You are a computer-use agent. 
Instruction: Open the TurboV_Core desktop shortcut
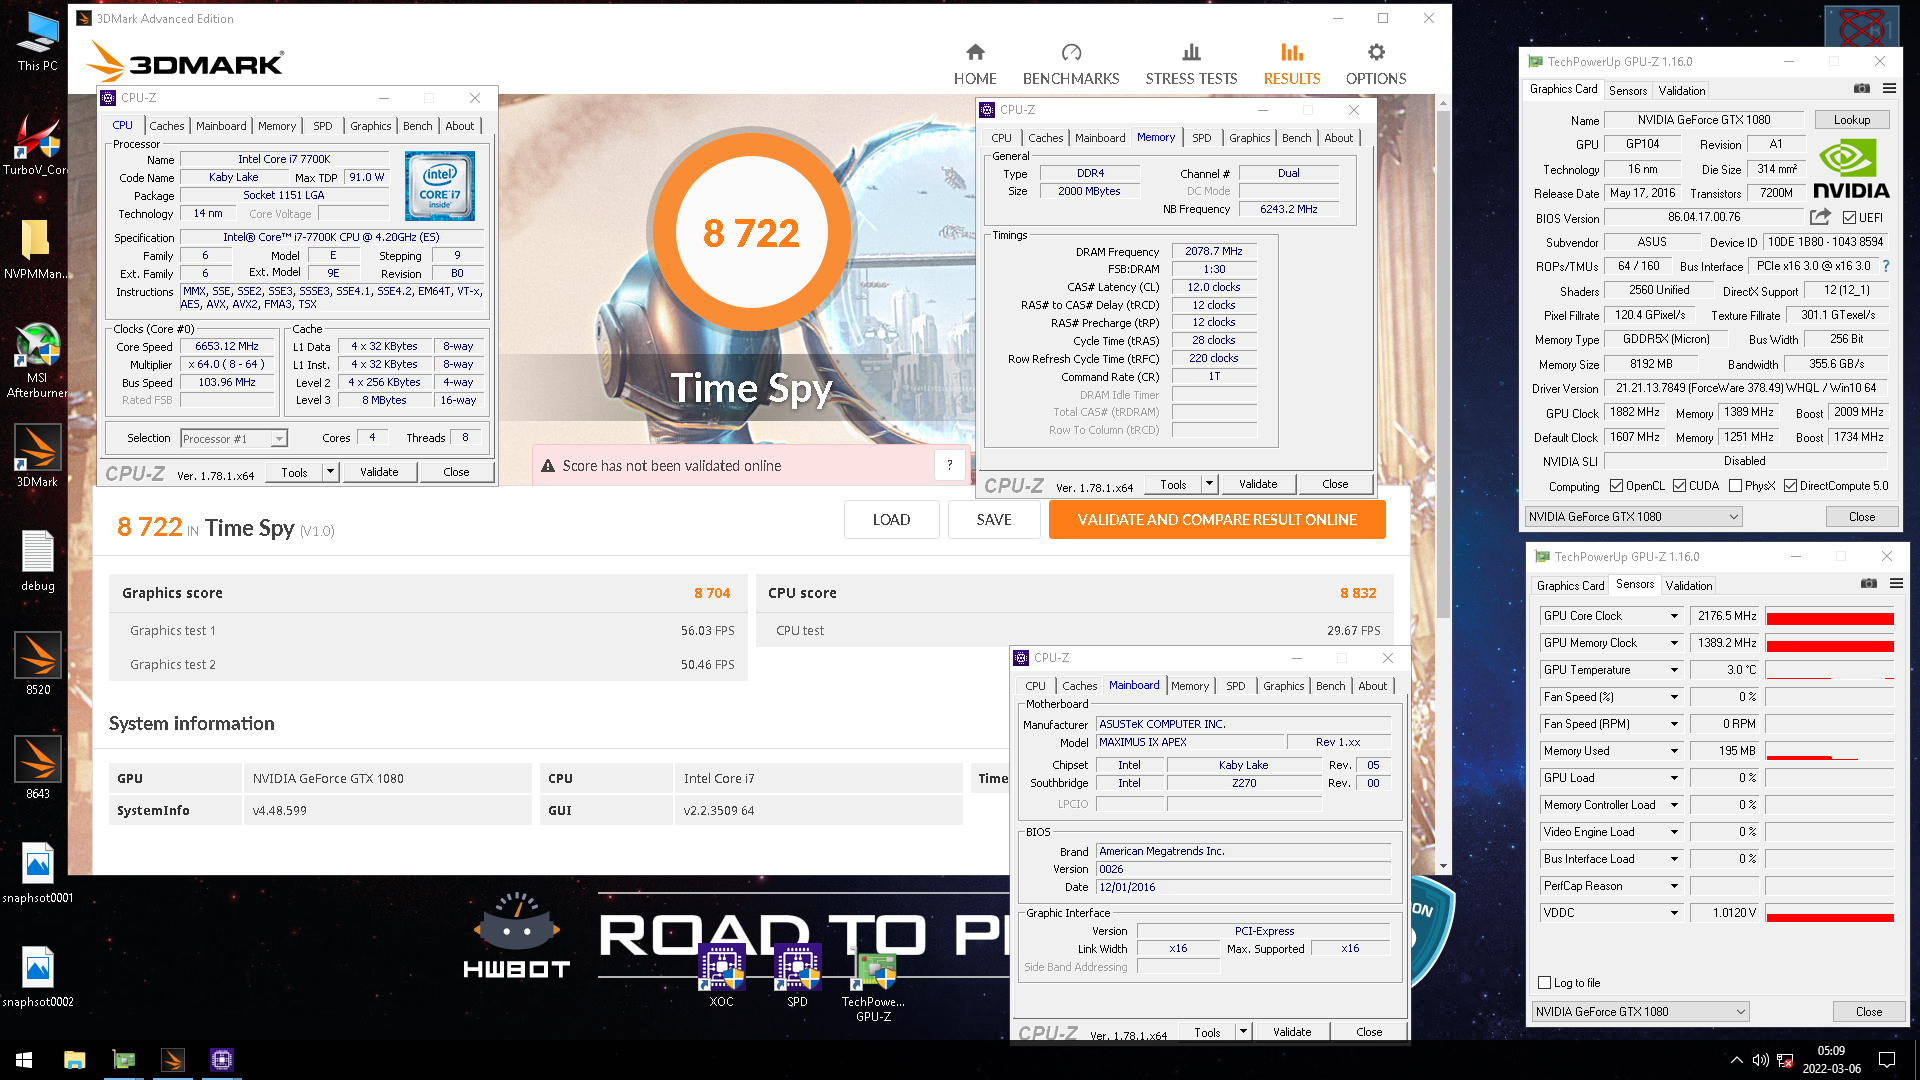[37, 146]
